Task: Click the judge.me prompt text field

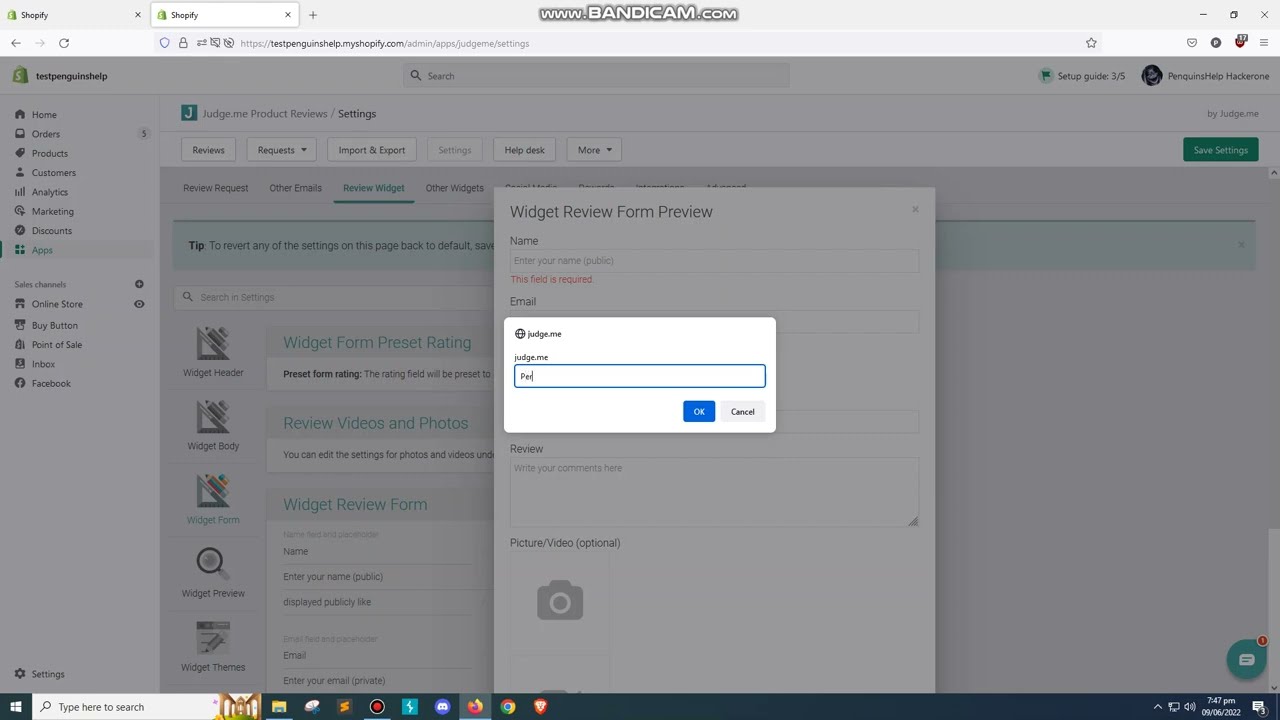Action: (x=640, y=376)
